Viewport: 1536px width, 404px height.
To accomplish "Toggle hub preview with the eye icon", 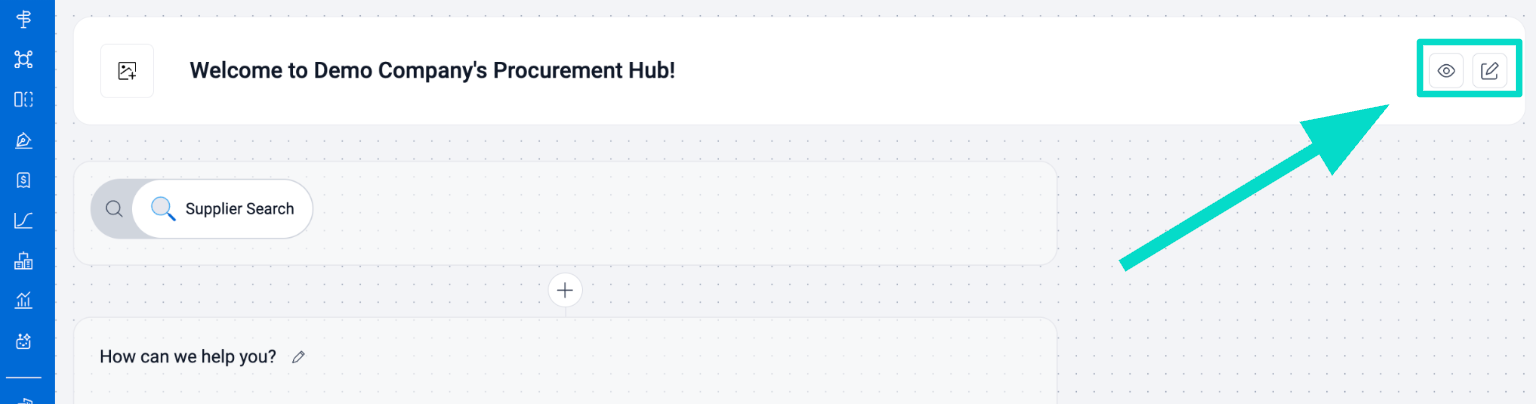I will coord(1445,70).
